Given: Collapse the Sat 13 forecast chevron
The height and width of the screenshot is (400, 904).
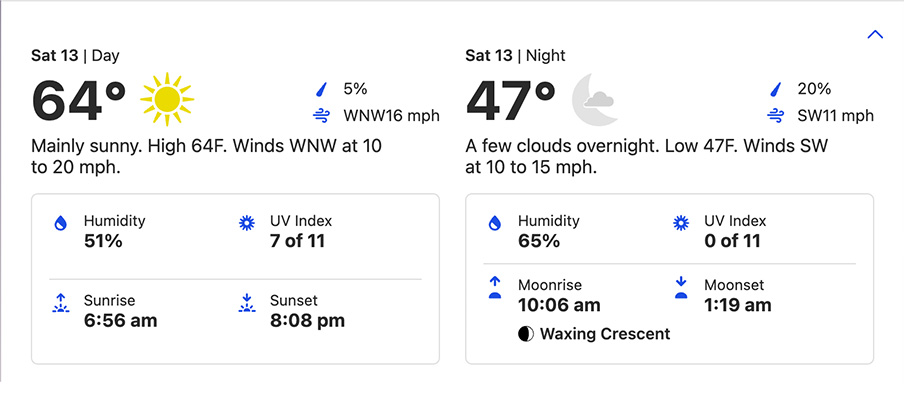Looking at the screenshot, I should pyautogui.click(x=875, y=34).
